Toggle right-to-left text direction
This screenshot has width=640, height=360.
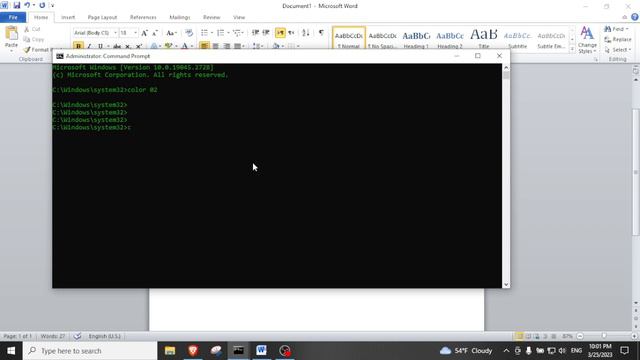[x=291, y=33]
